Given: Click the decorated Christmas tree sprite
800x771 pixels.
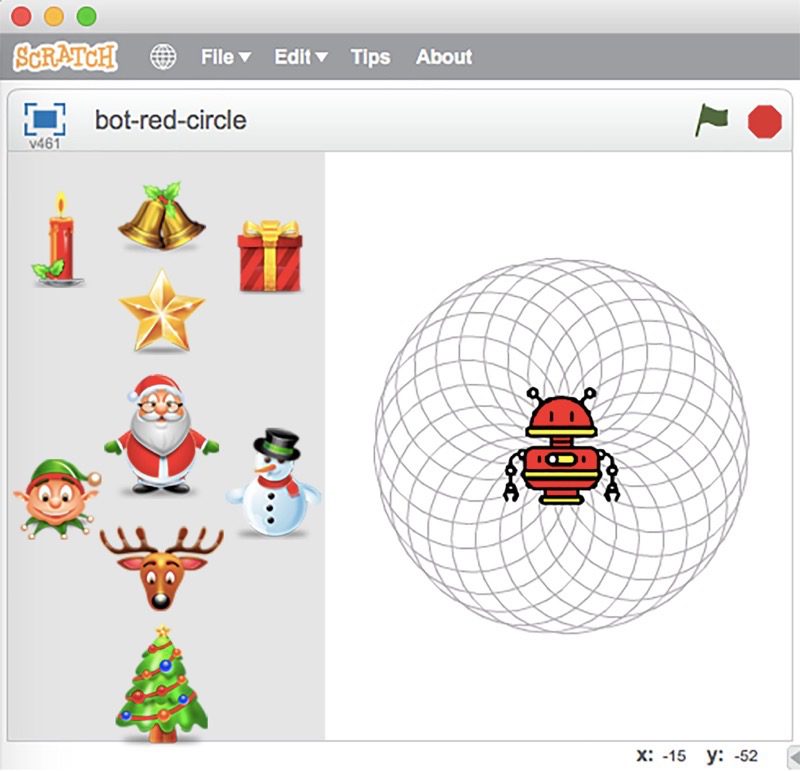Looking at the screenshot, I should tap(161, 685).
